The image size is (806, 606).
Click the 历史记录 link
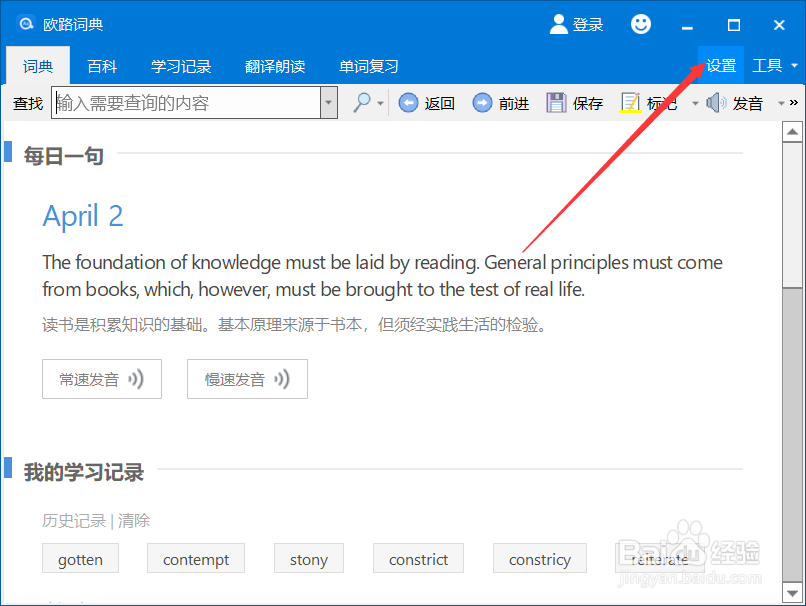coord(74,521)
